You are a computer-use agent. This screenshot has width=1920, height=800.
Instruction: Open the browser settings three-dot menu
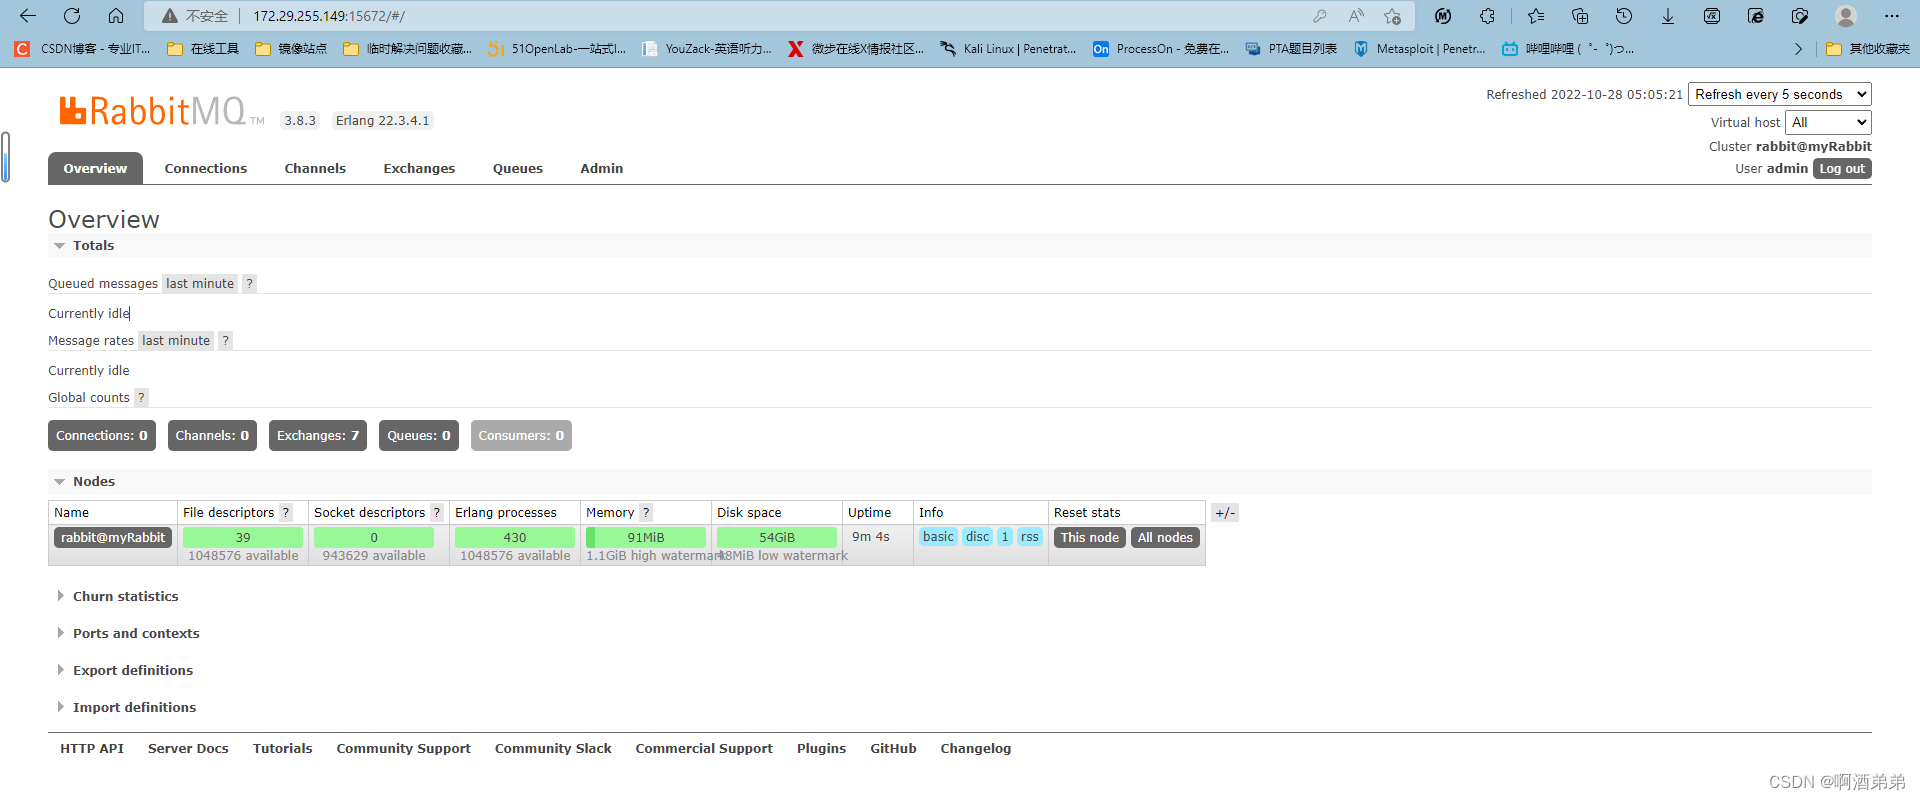(x=1891, y=16)
